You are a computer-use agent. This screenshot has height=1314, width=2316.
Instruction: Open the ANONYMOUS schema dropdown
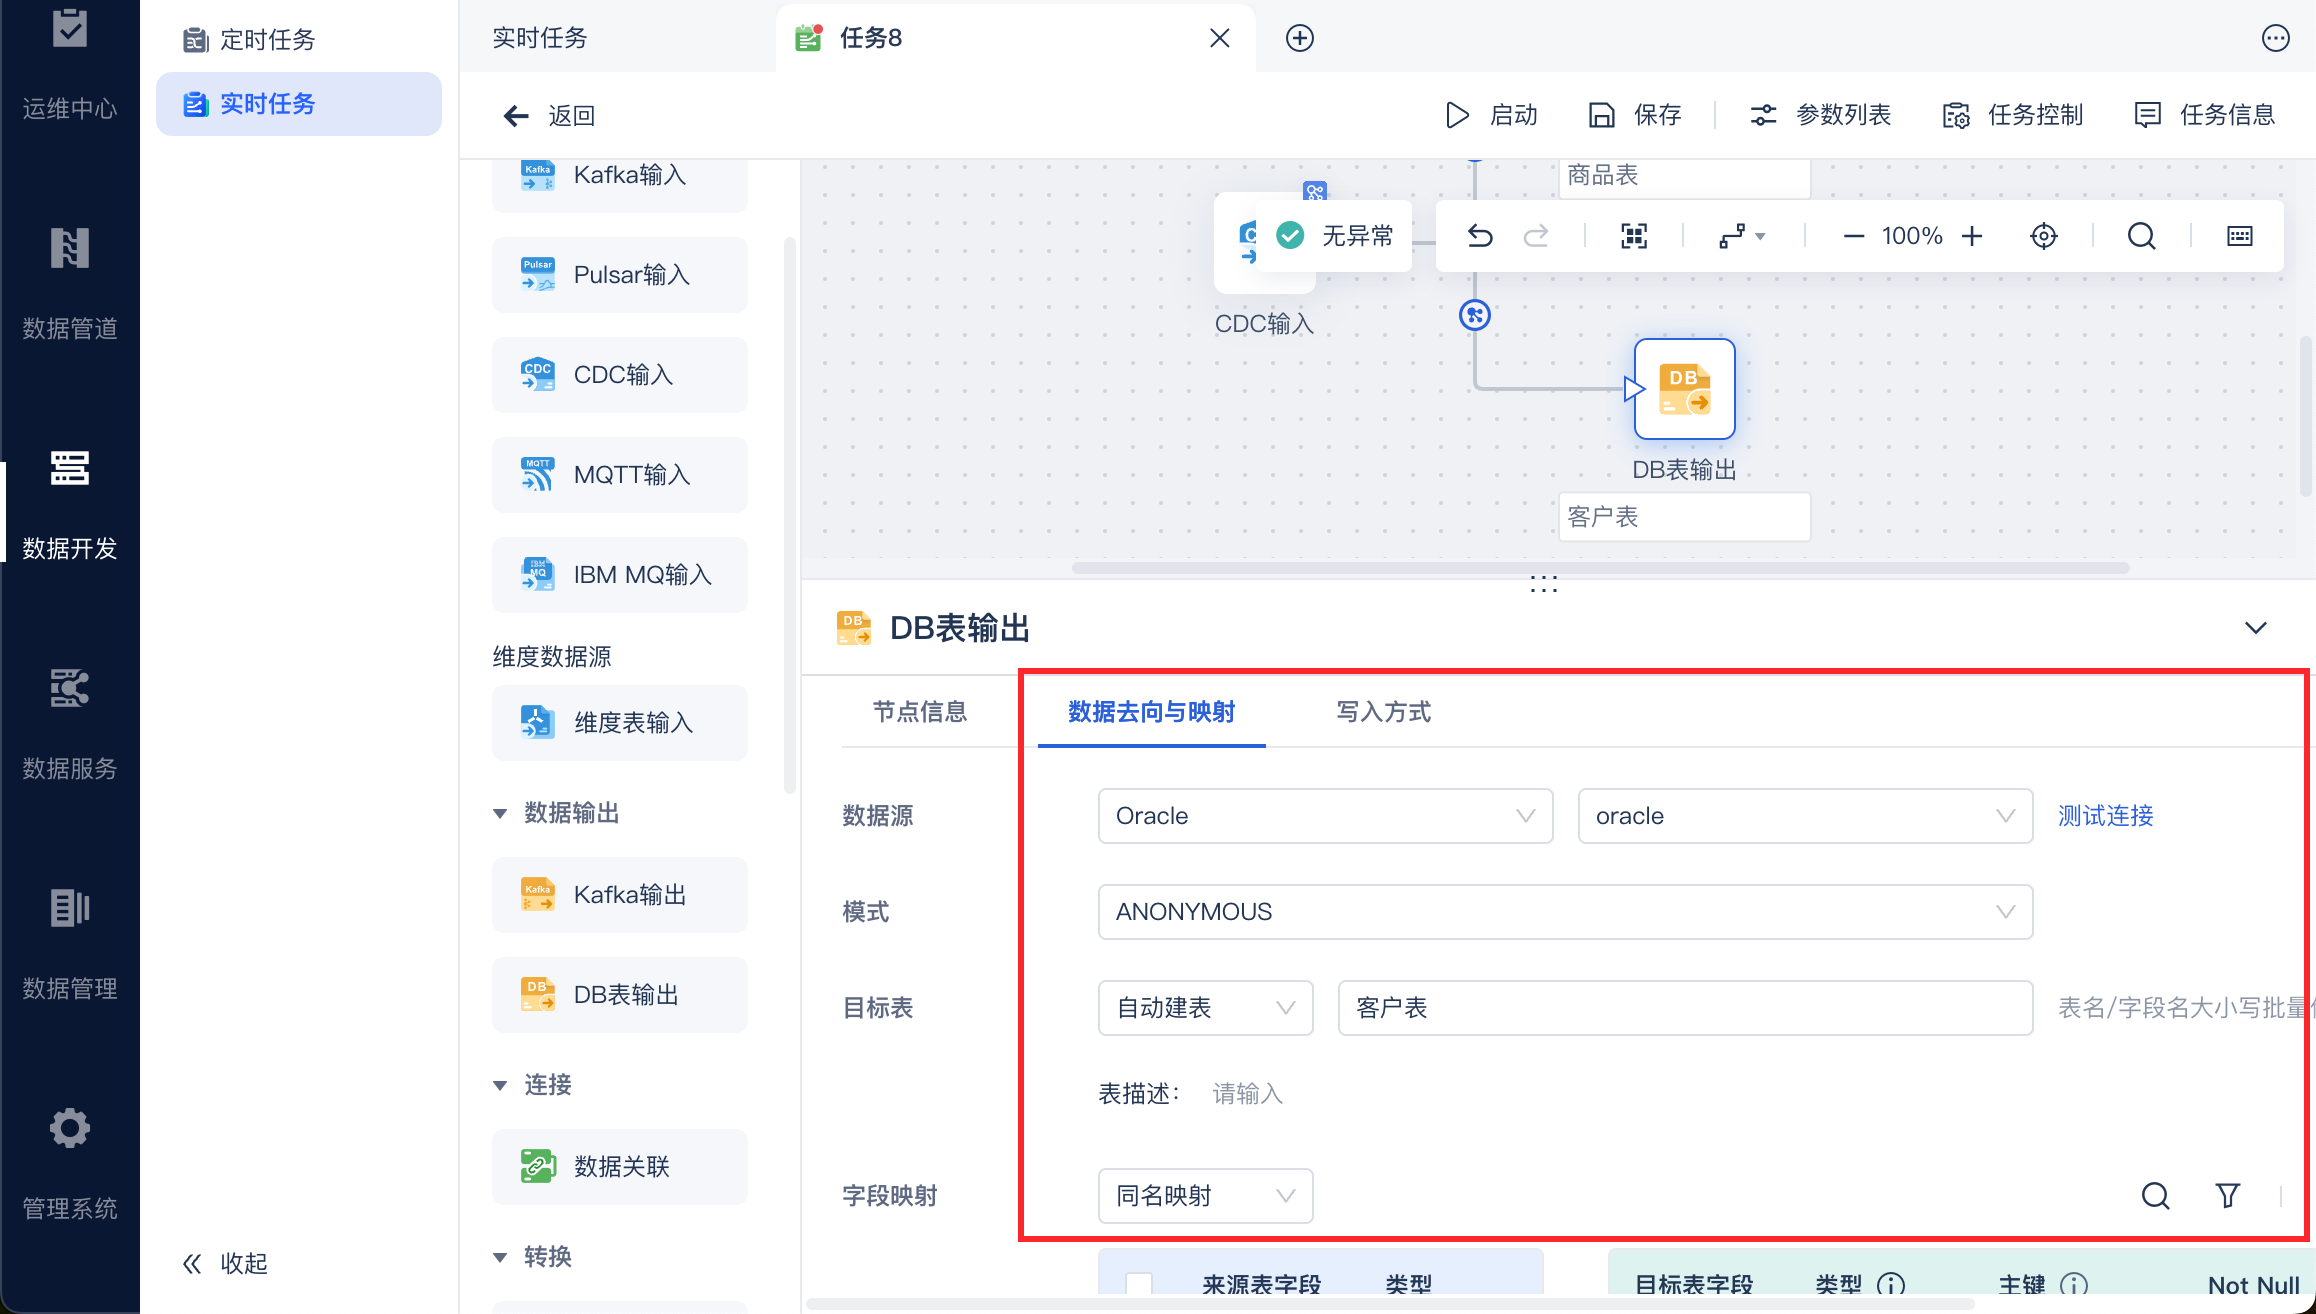coord(1565,912)
